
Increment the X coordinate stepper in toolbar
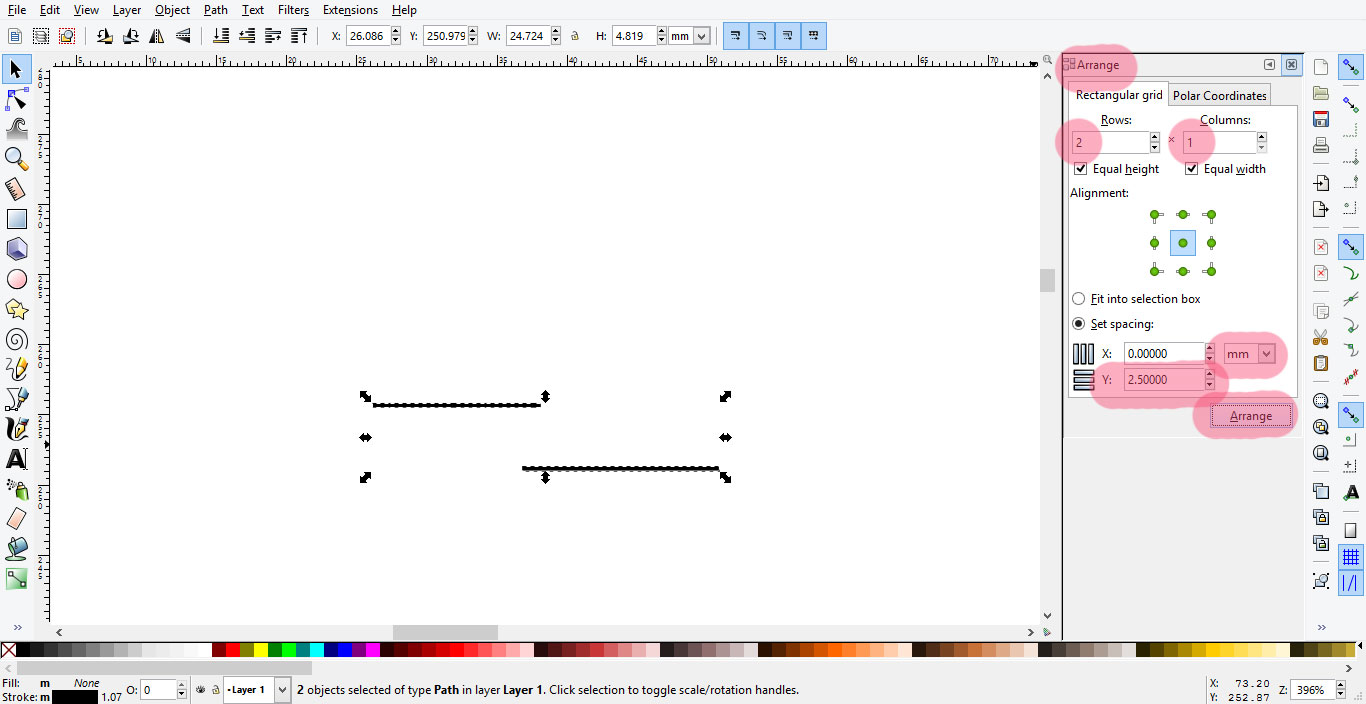pos(396,31)
